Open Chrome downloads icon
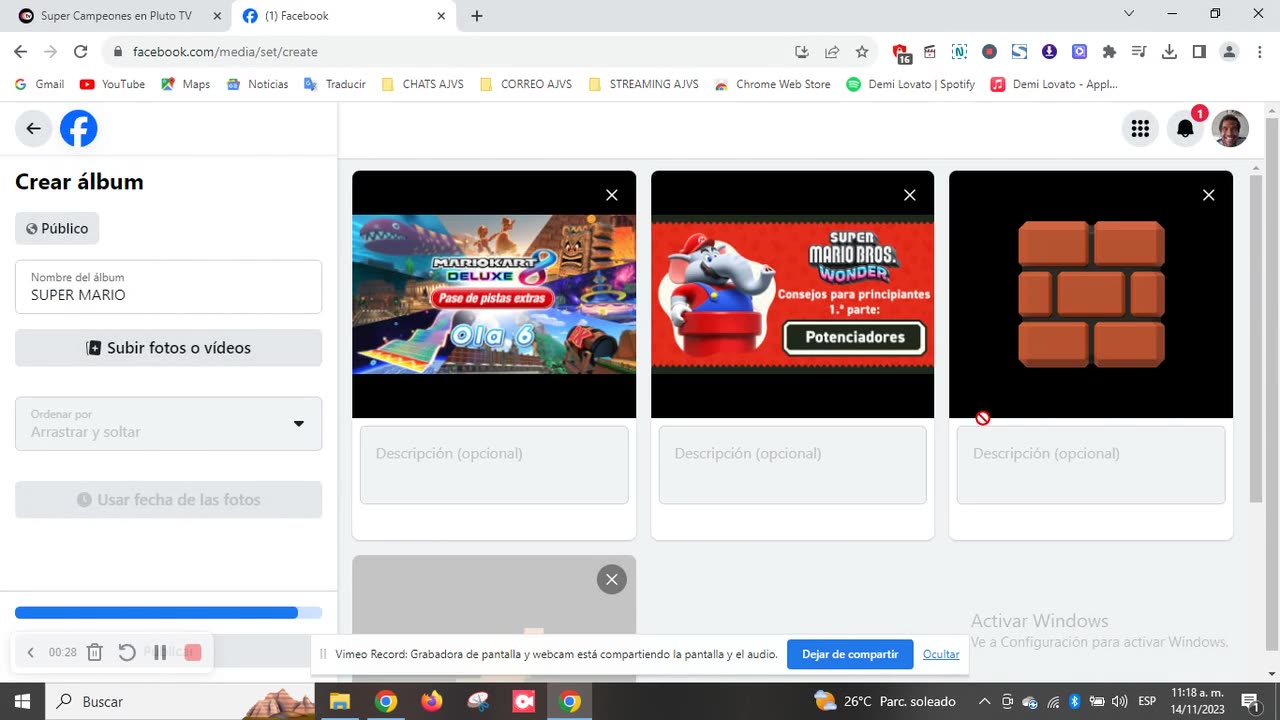 (x=1169, y=52)
